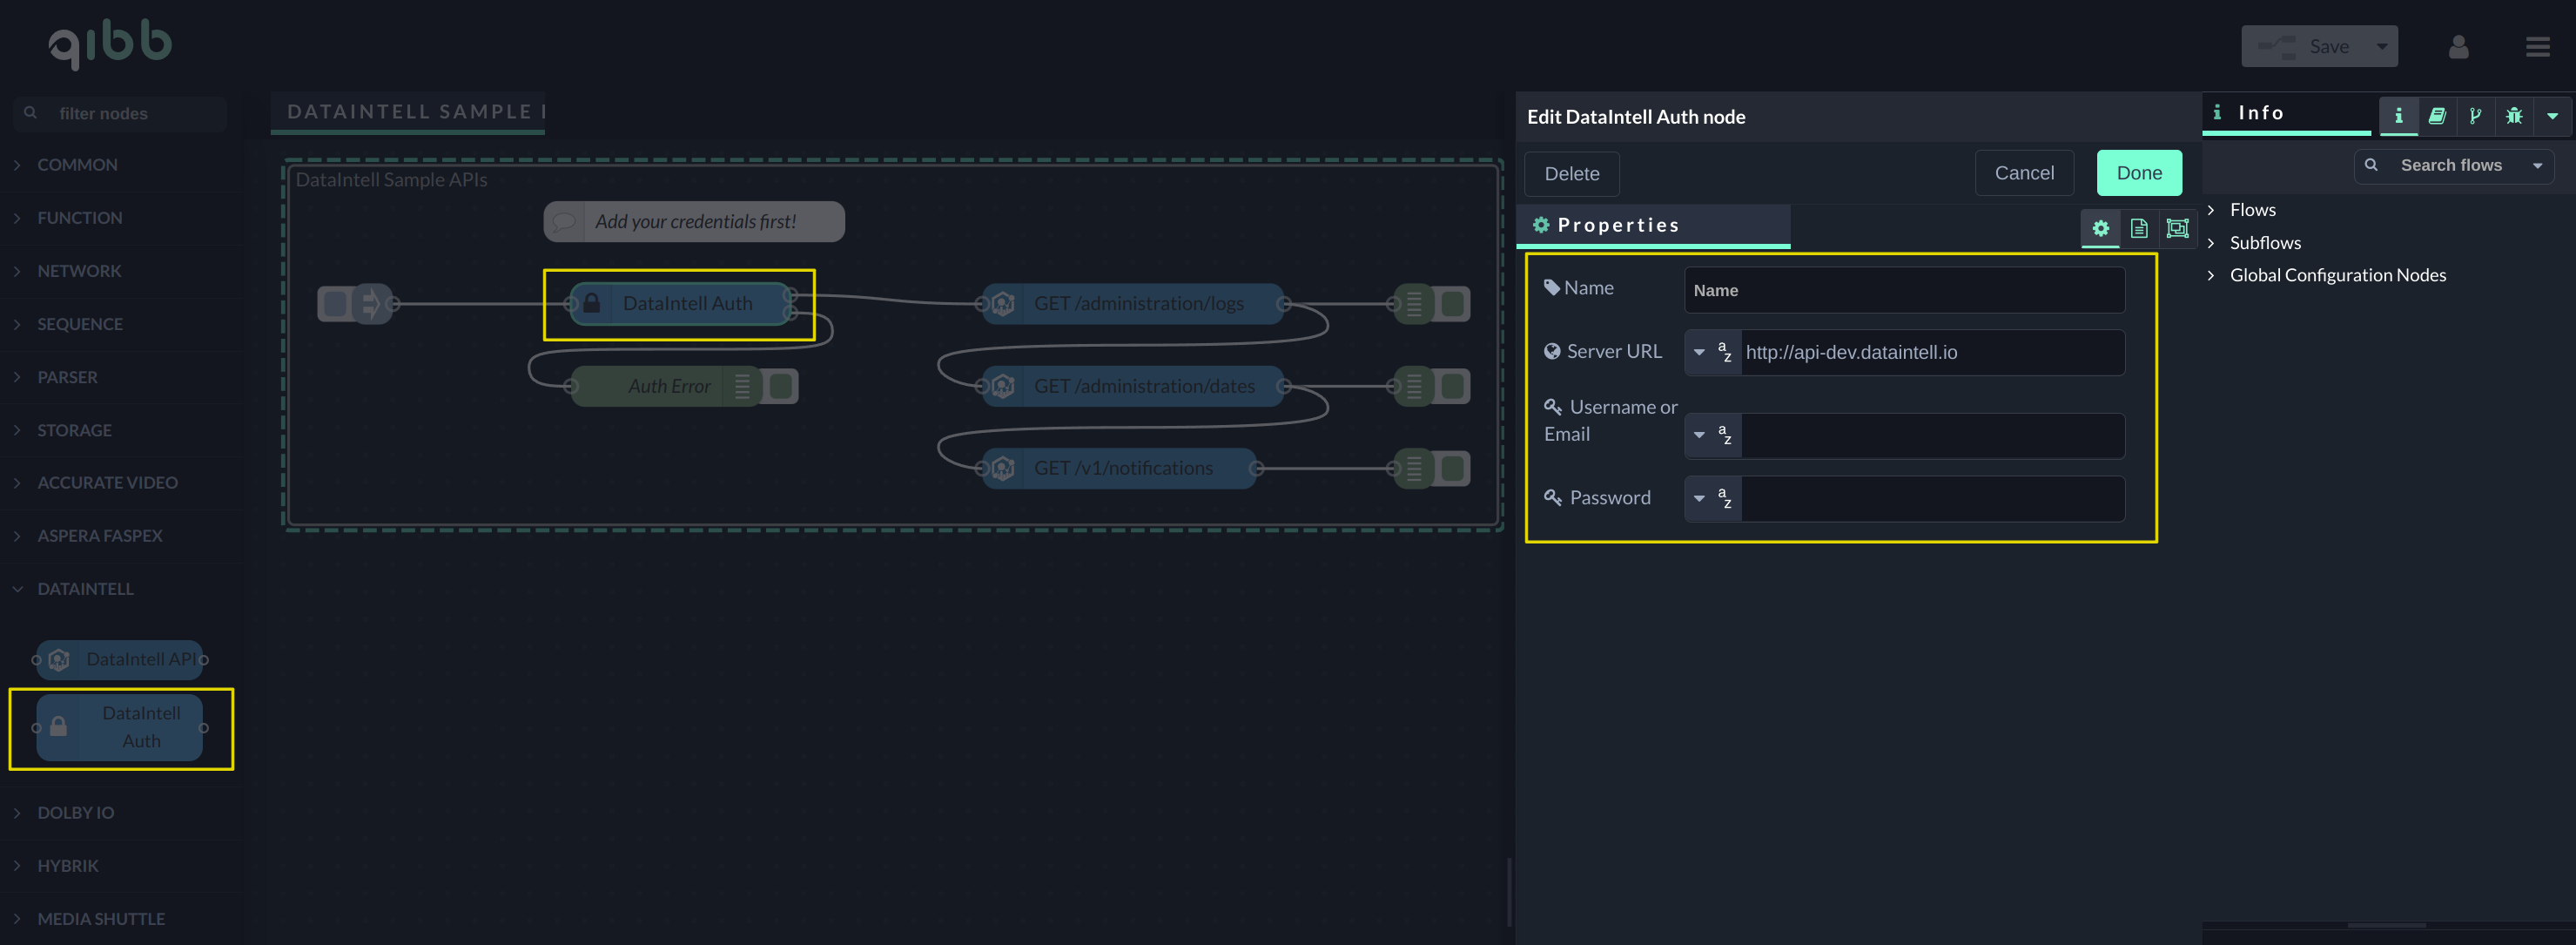Image resolution: width=2576 pixels, height=945 pixels.
Task: Select node properties gear icon
Action: pyautogui.click(x=2101, y=229)
